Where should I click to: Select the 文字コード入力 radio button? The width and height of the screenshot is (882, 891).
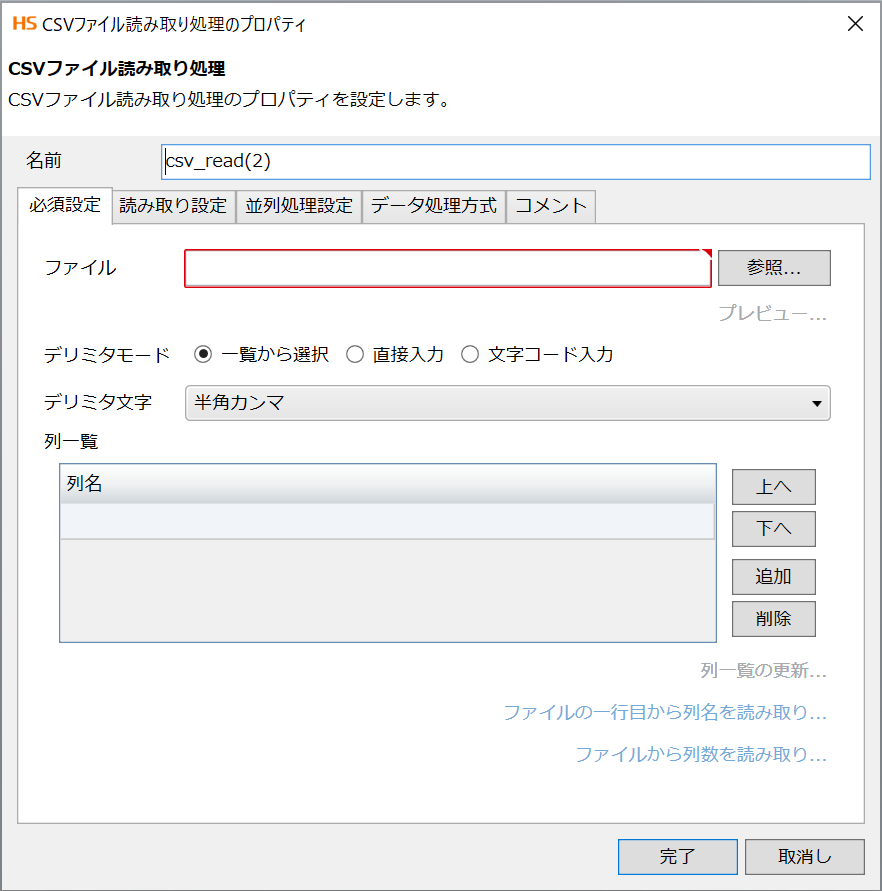point(470,355)
